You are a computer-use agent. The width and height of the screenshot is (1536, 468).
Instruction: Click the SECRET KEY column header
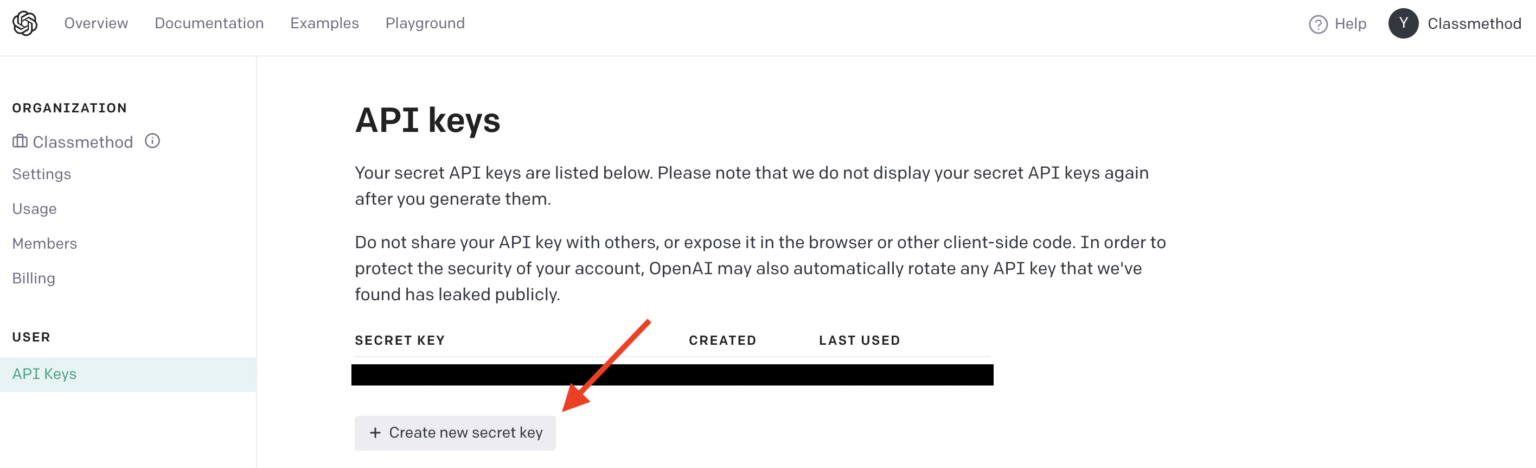(400, 340)
